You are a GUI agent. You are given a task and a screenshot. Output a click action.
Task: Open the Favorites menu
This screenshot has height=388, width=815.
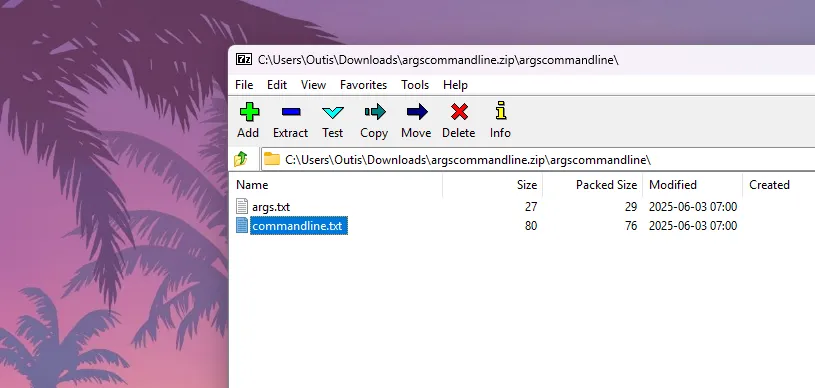363,85
